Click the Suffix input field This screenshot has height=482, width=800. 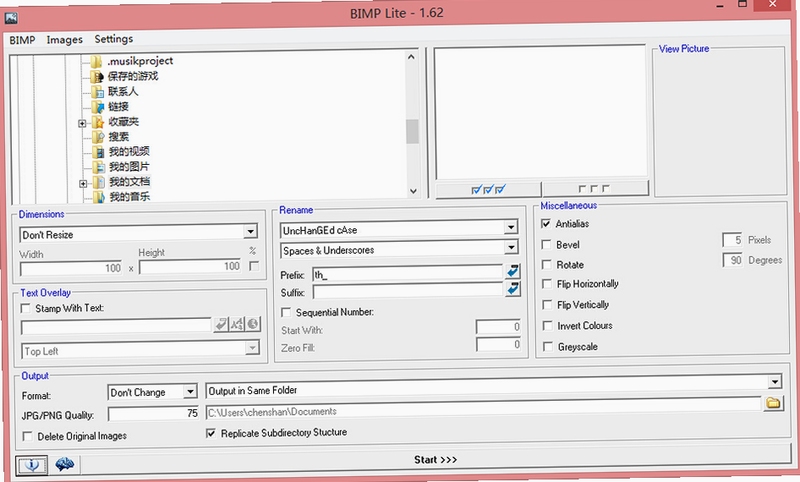coord(408,291)
